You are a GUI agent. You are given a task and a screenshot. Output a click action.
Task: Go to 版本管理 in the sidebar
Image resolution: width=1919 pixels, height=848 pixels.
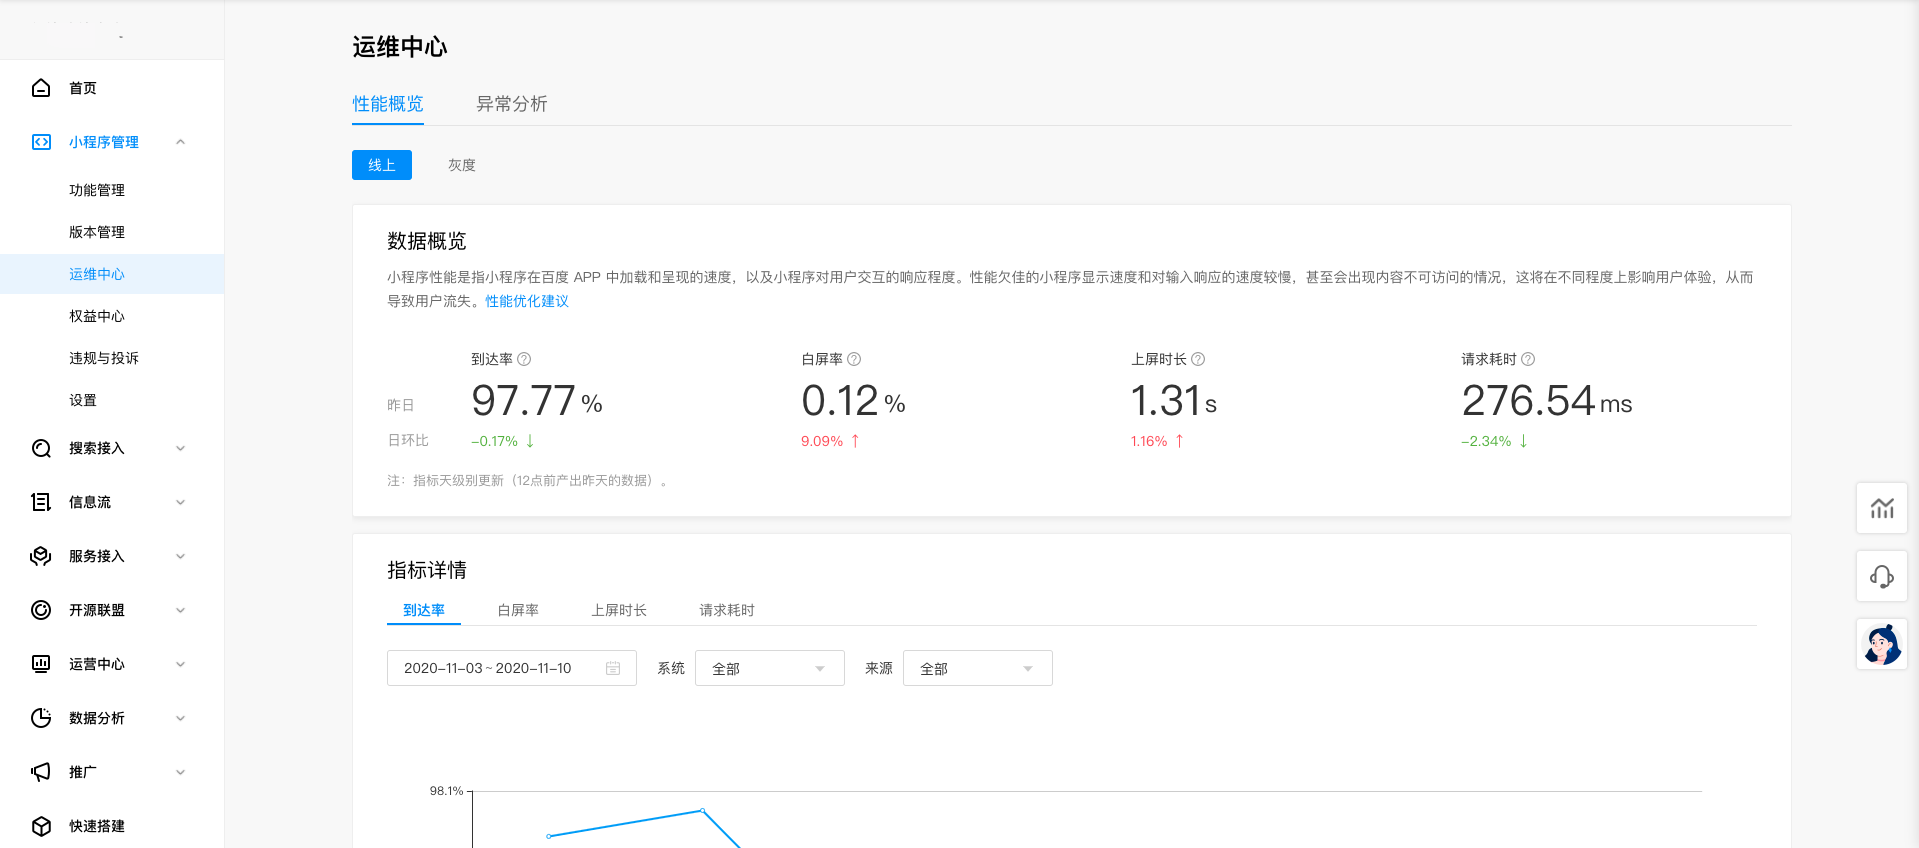click(x=97, y=232)
